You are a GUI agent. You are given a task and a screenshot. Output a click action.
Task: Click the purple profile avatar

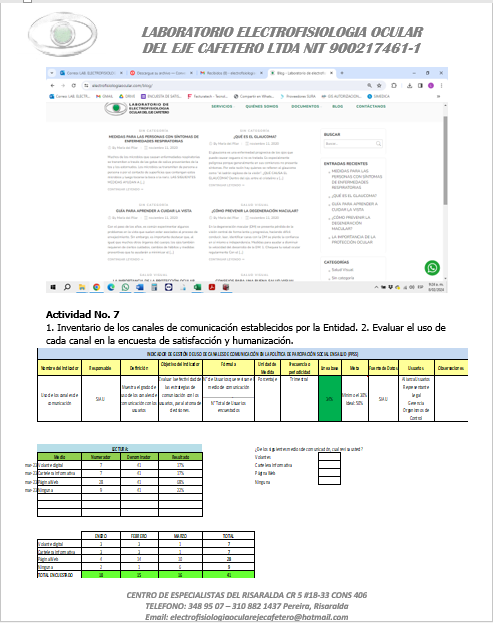431,85
